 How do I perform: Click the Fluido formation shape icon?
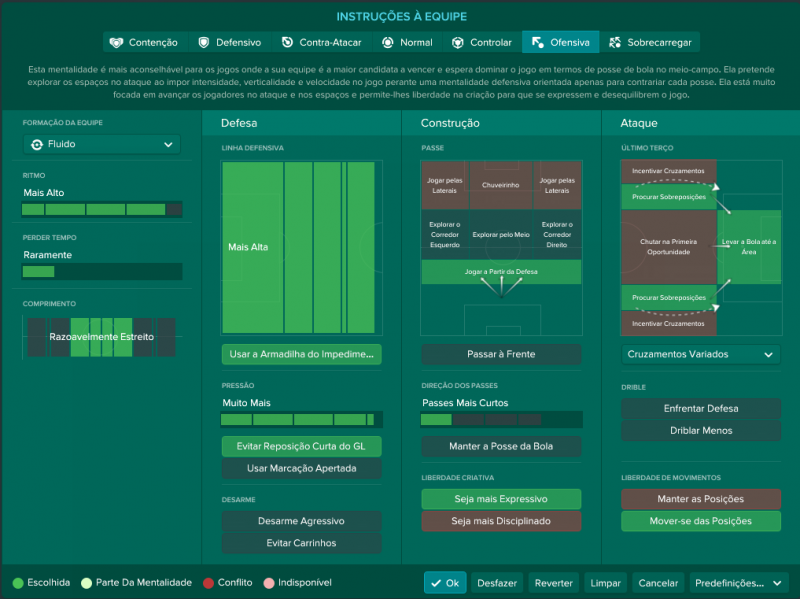coord(37,144)
